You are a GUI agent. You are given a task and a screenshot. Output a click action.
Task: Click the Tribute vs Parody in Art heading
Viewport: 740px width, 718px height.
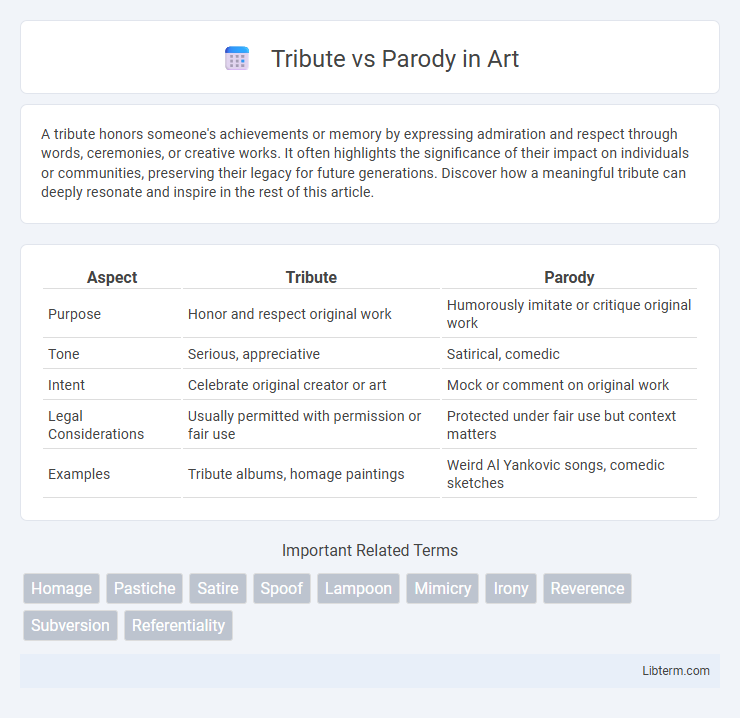(395, 59)
